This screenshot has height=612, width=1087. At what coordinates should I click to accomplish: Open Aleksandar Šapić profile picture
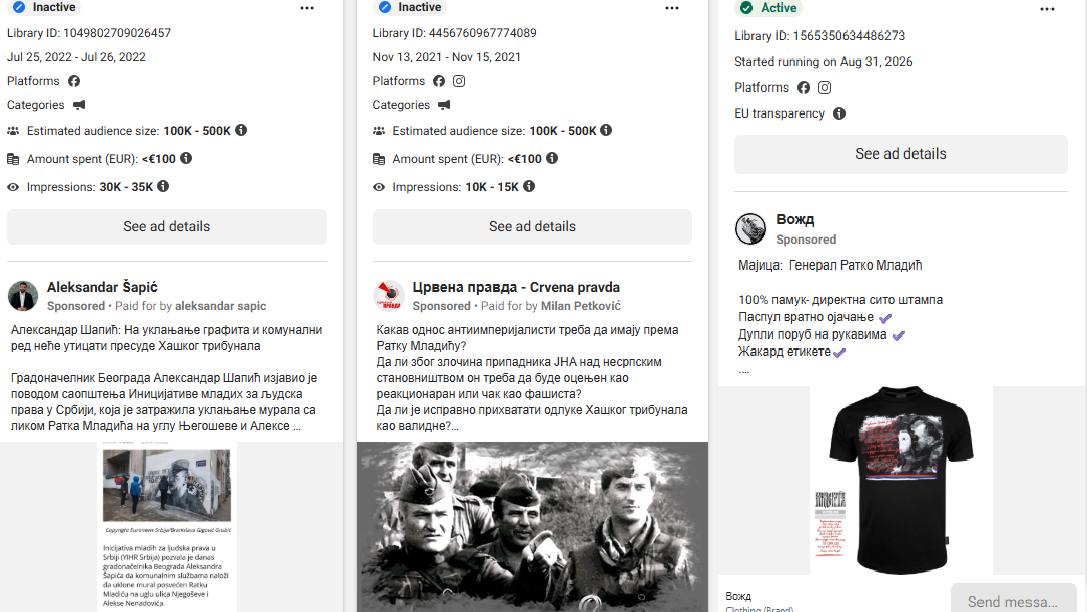(23, 296)
